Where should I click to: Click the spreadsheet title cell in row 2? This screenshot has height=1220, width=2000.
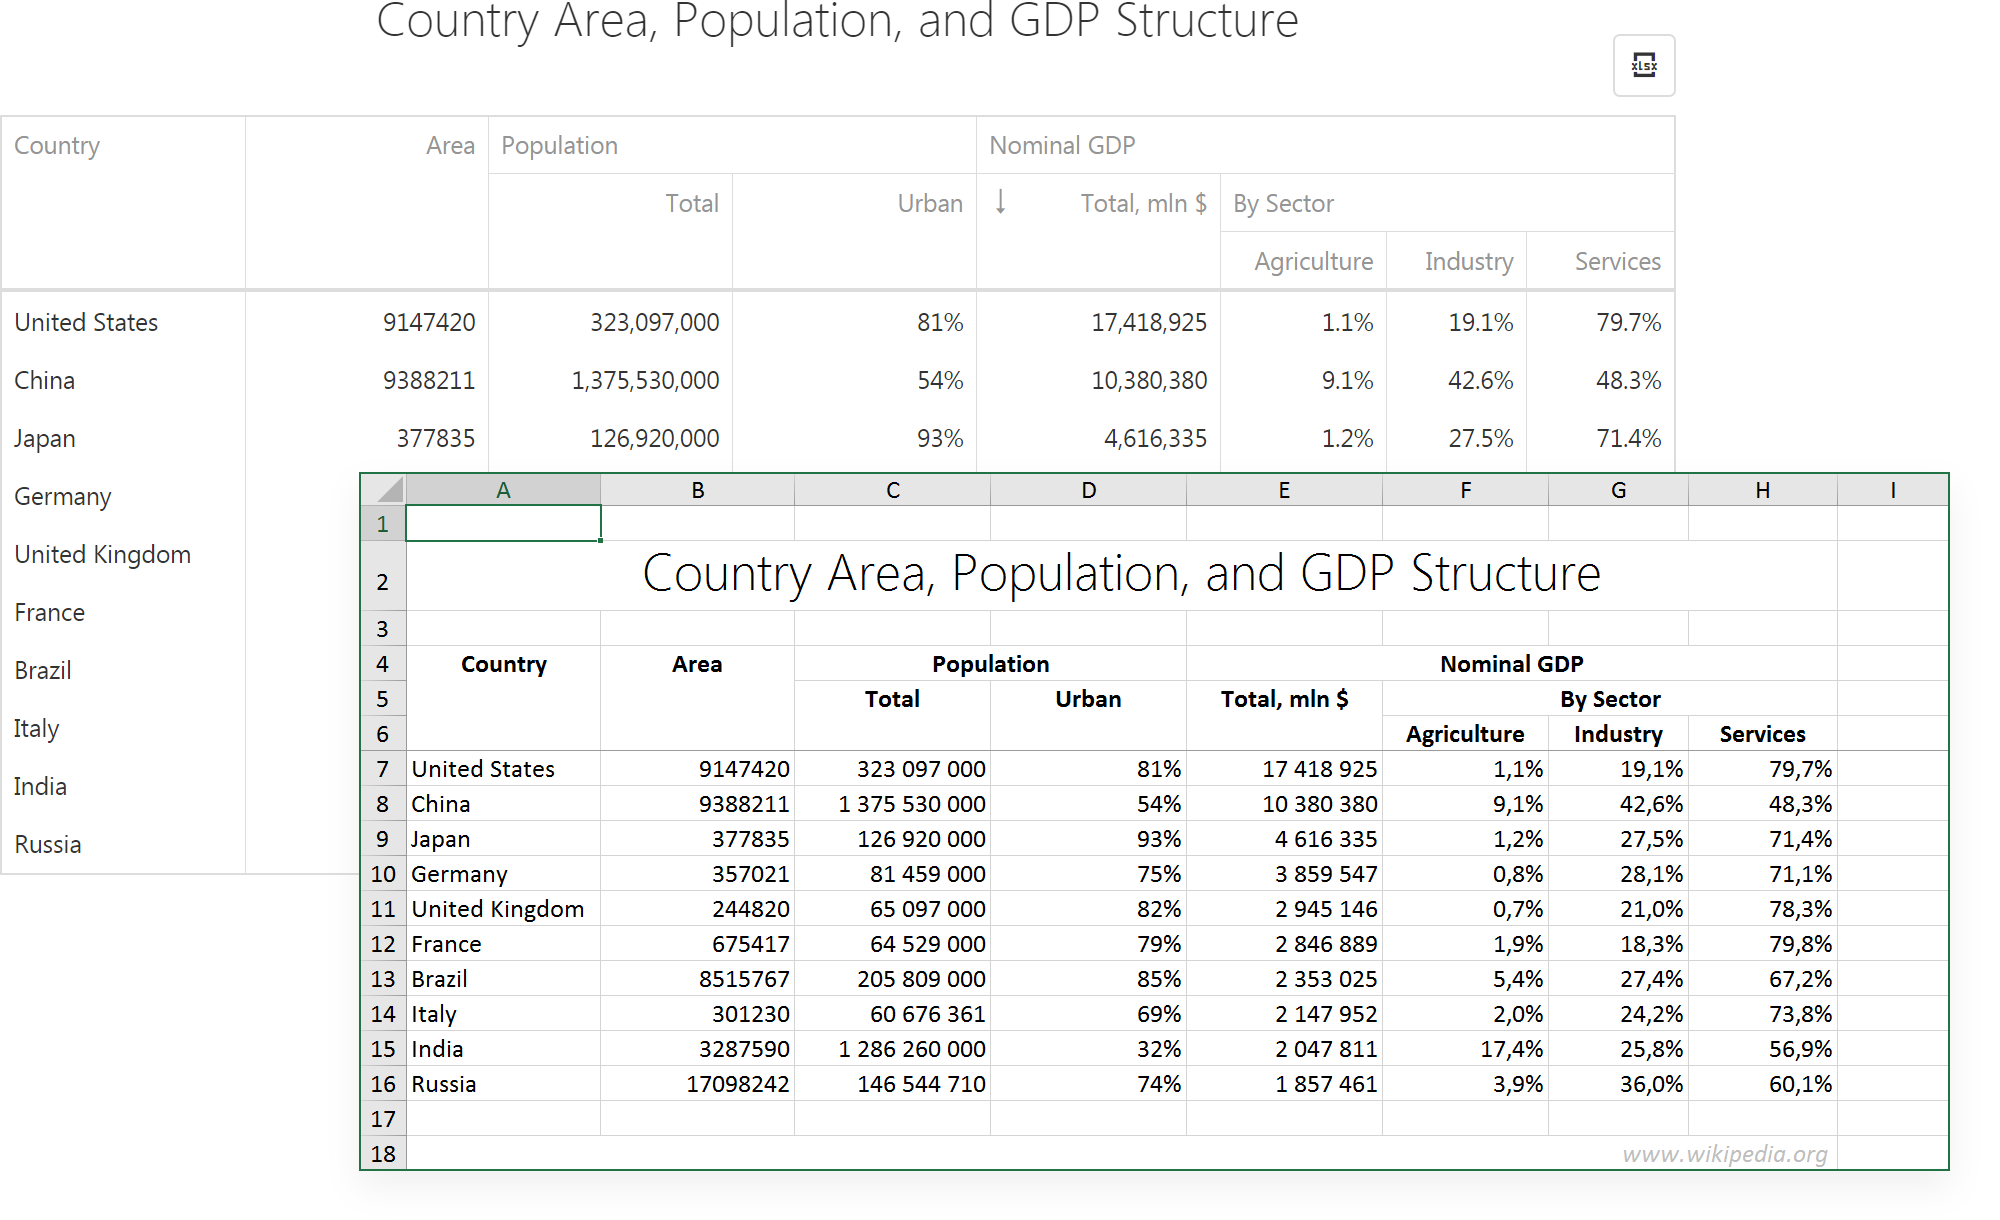1121,575
